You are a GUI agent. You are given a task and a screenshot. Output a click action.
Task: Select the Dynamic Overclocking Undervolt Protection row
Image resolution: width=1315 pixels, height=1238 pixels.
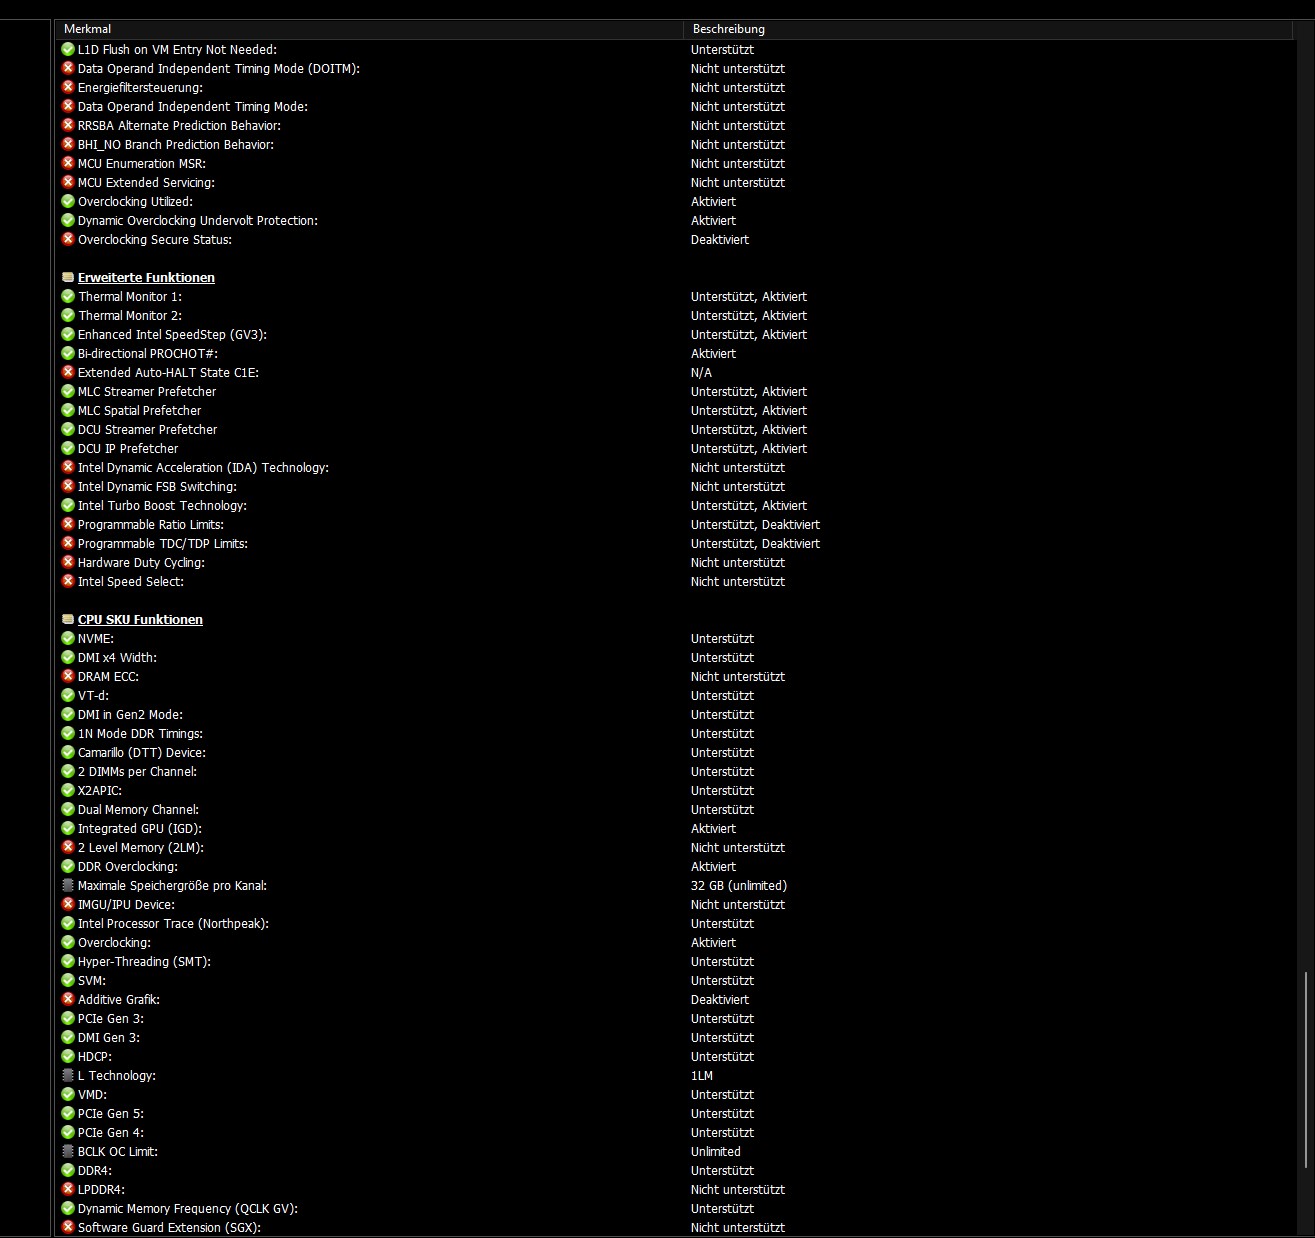pyautogui.click(x=676, y=221)
